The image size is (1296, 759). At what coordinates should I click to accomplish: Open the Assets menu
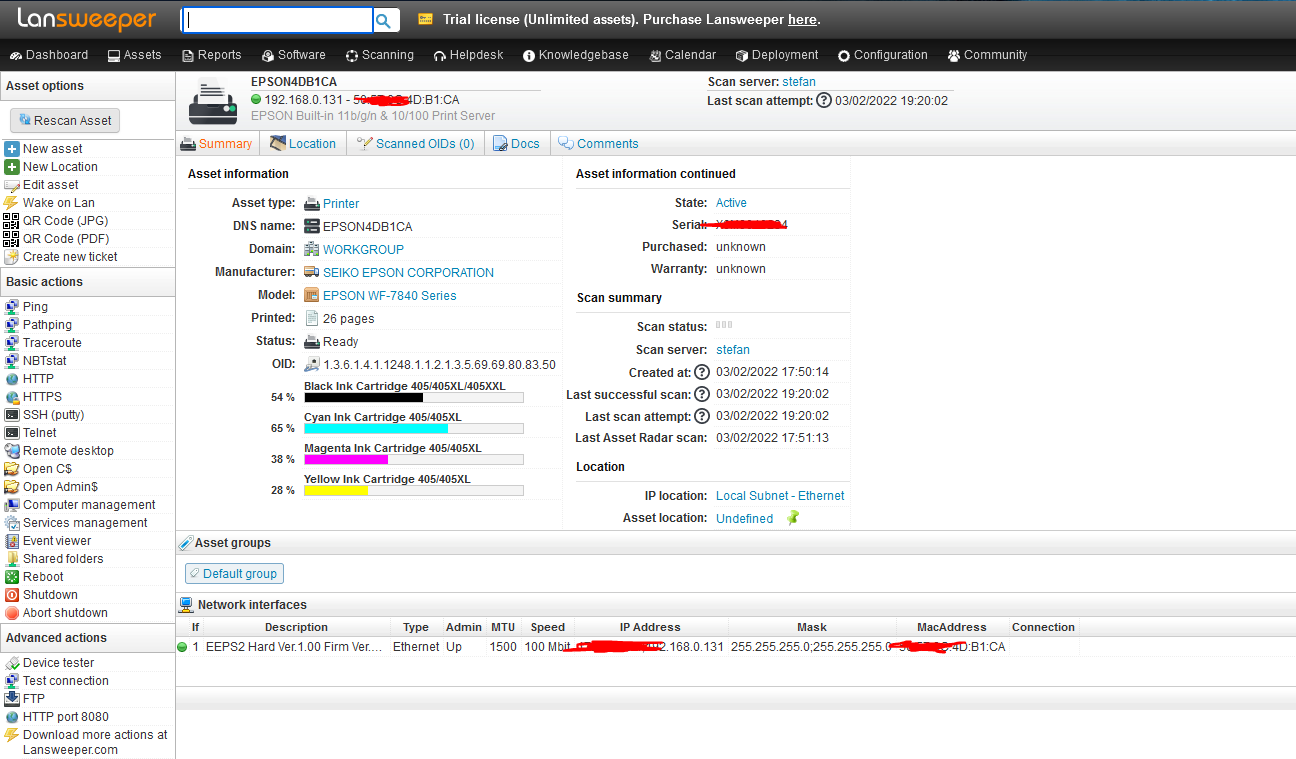134,55
